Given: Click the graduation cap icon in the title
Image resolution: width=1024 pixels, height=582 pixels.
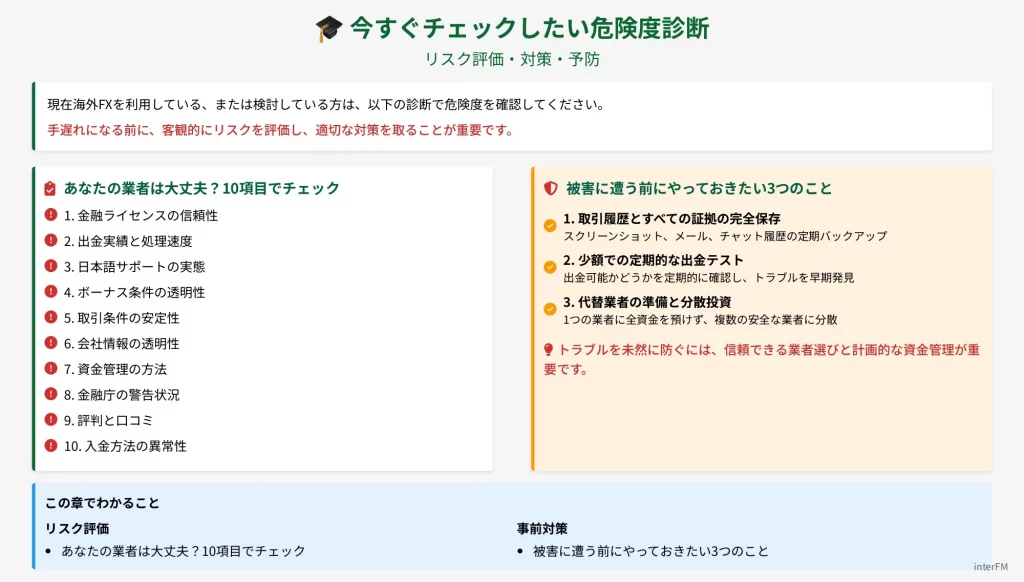Looking at the screenshot, I should (329, 28).
